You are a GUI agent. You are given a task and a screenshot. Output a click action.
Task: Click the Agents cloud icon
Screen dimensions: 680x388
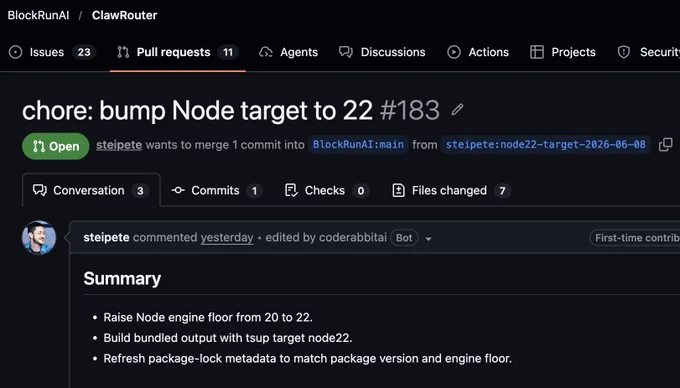265,52
